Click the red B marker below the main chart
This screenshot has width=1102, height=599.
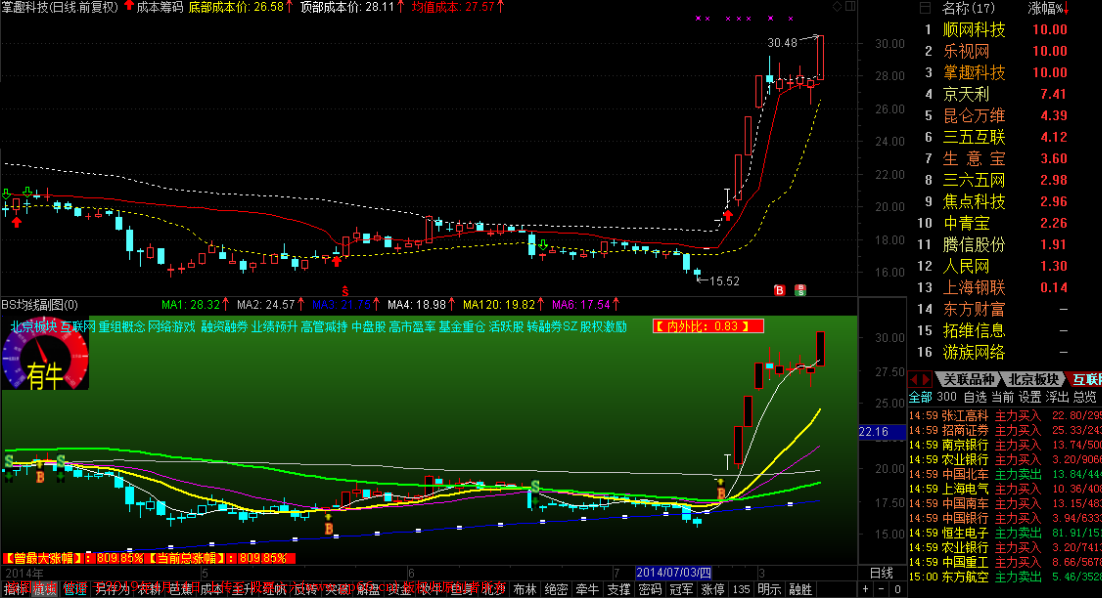pos(778,290)
